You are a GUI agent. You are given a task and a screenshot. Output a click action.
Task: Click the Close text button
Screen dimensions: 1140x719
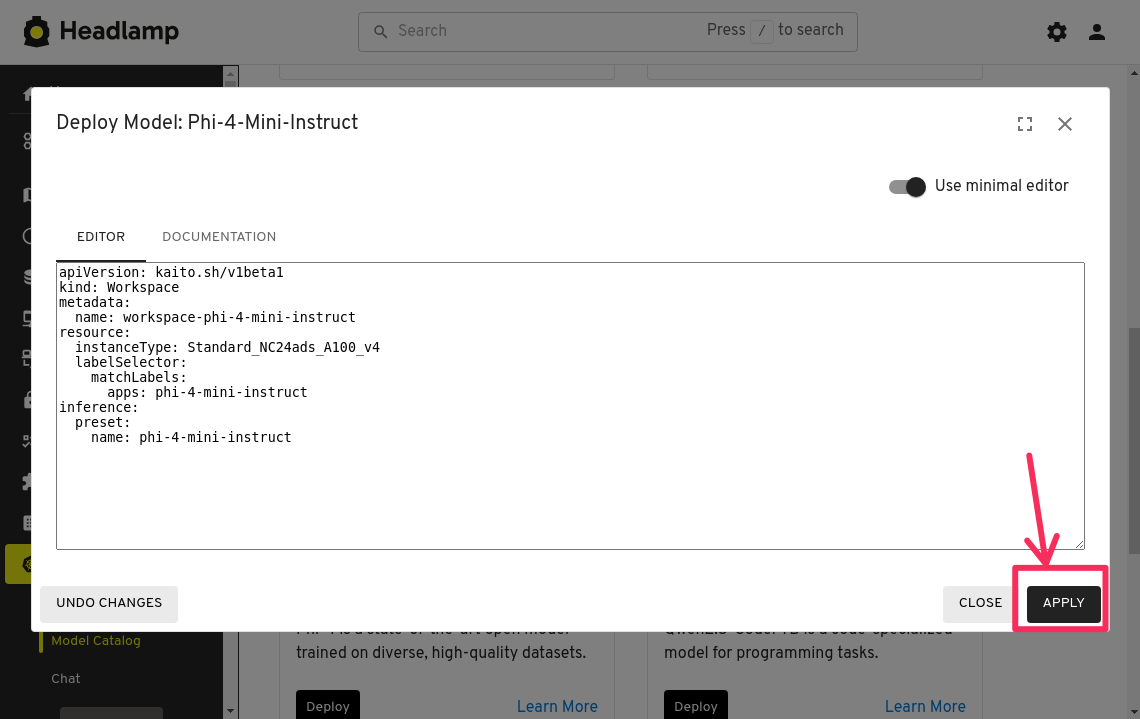pos(980,603)
